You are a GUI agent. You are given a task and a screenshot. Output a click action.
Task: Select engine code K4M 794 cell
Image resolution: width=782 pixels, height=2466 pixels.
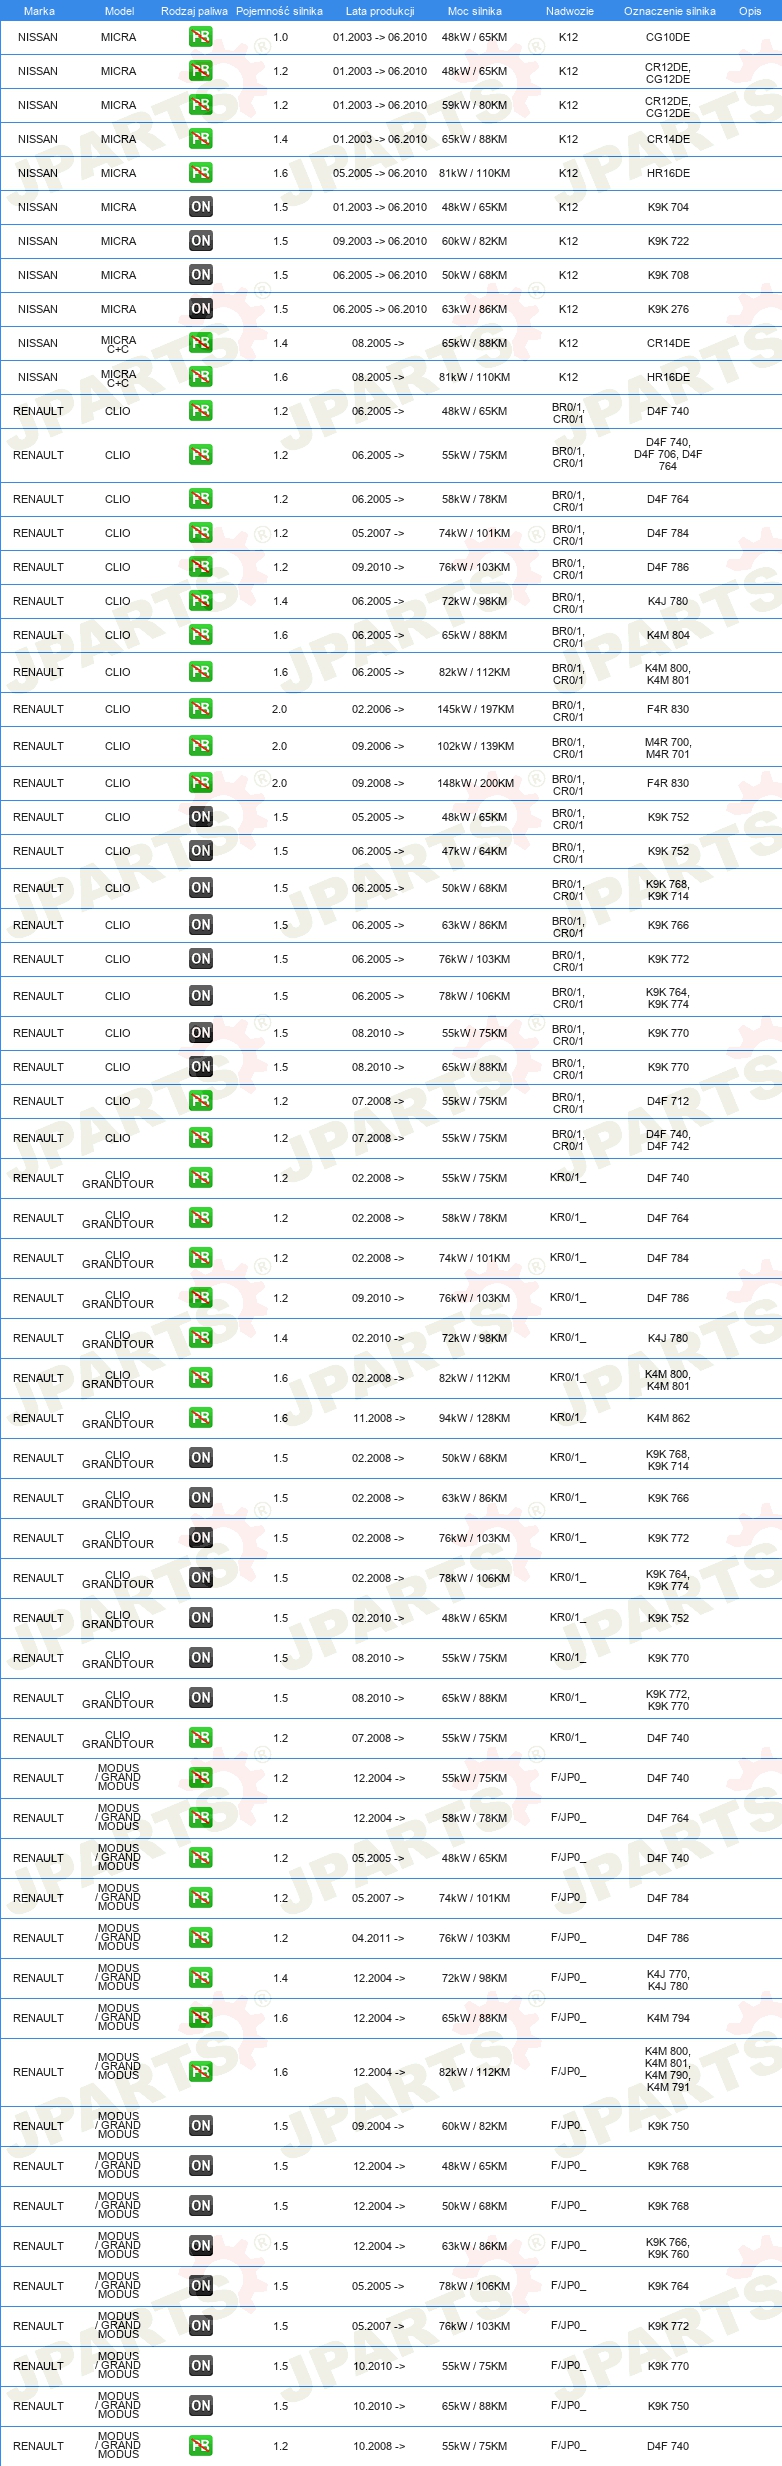[x=668, y=2018]
